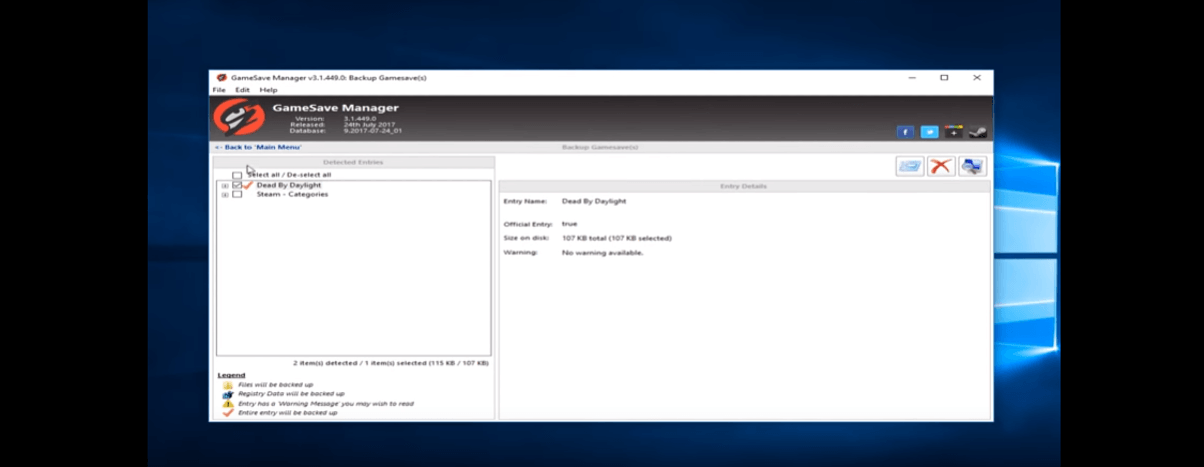Expand the Steam - Categories tree node
The width and height of the screenshot is (1204, 467).
point(225,195)
